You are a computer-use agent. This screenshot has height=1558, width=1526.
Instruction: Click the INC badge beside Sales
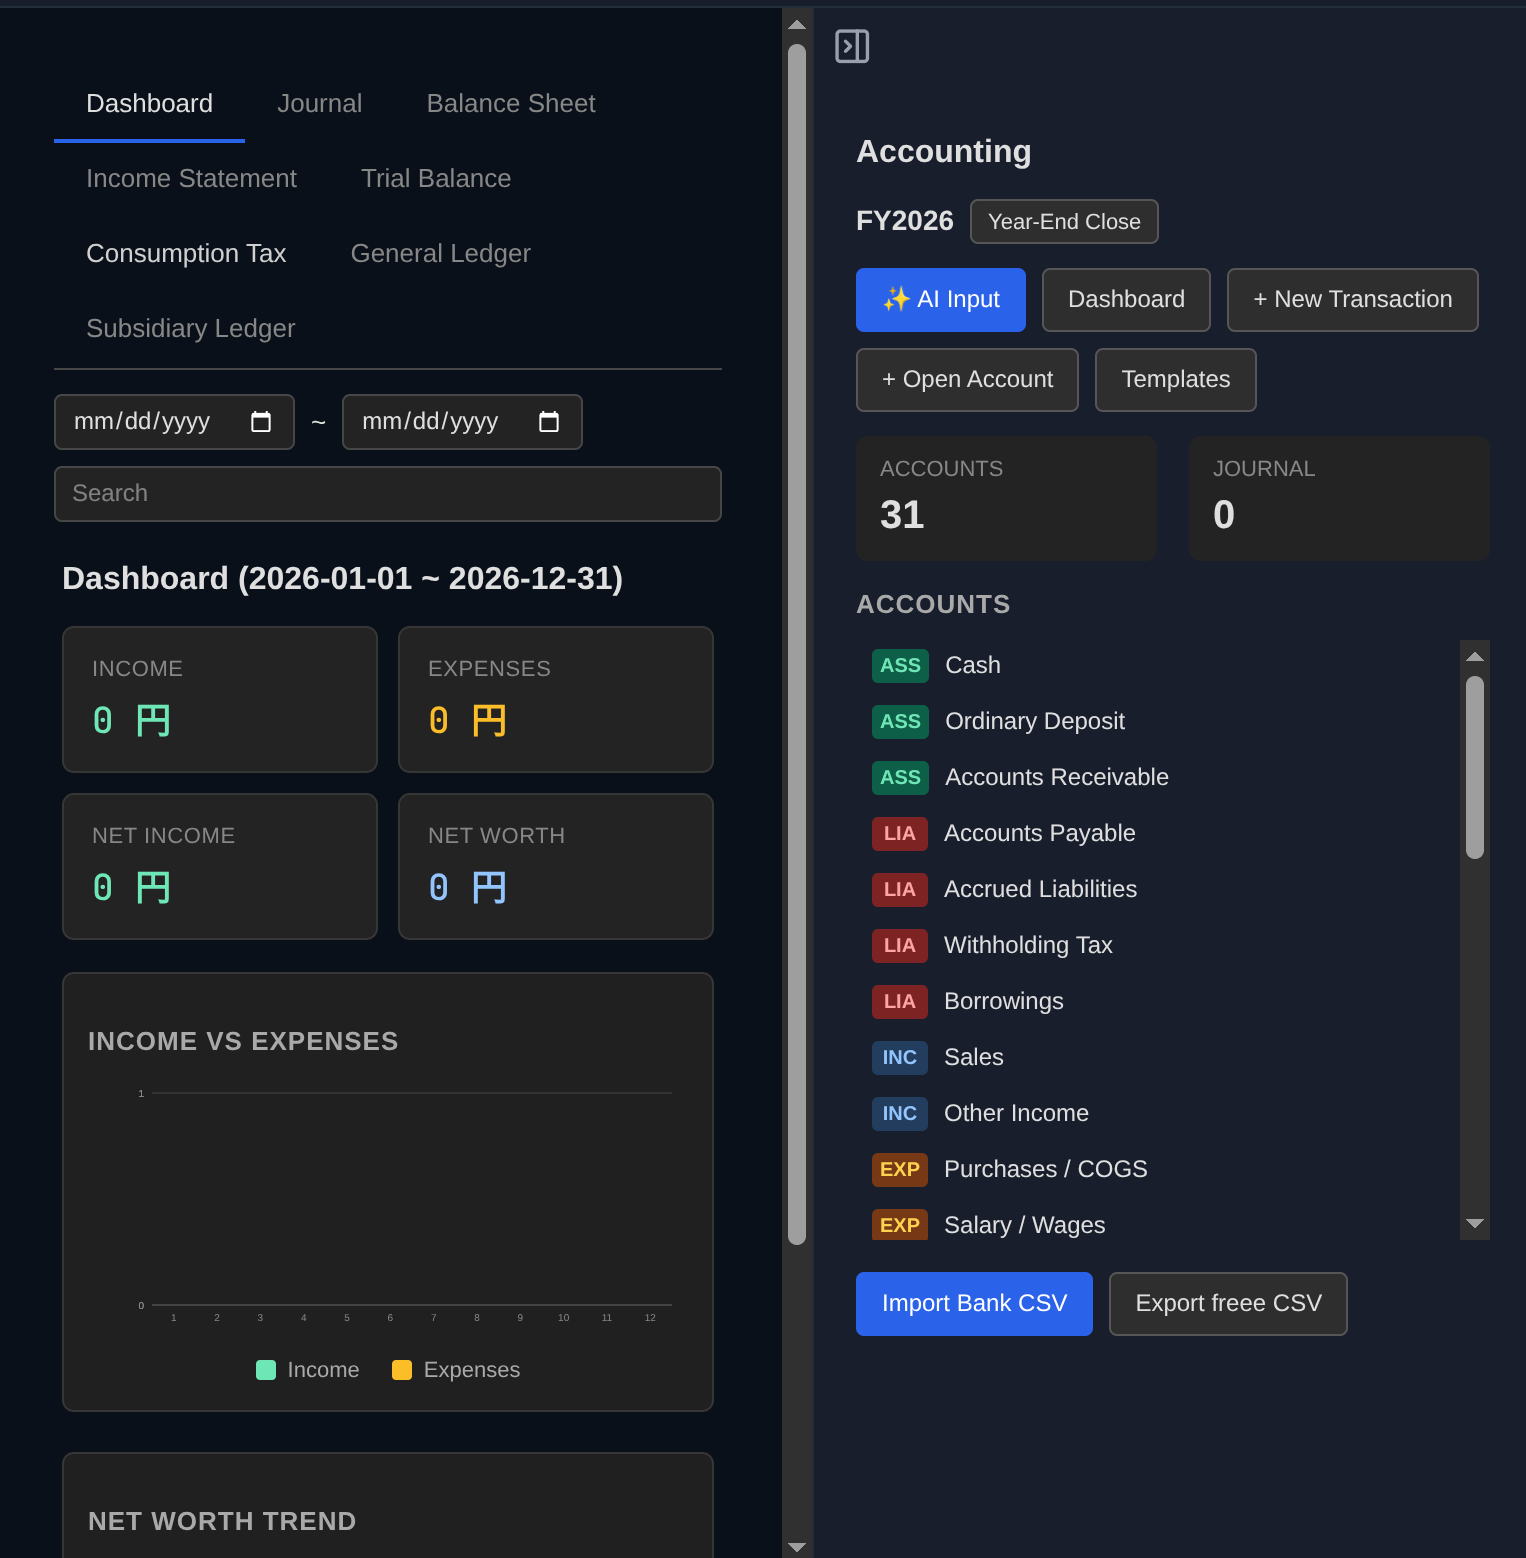tap(899, 1058)
